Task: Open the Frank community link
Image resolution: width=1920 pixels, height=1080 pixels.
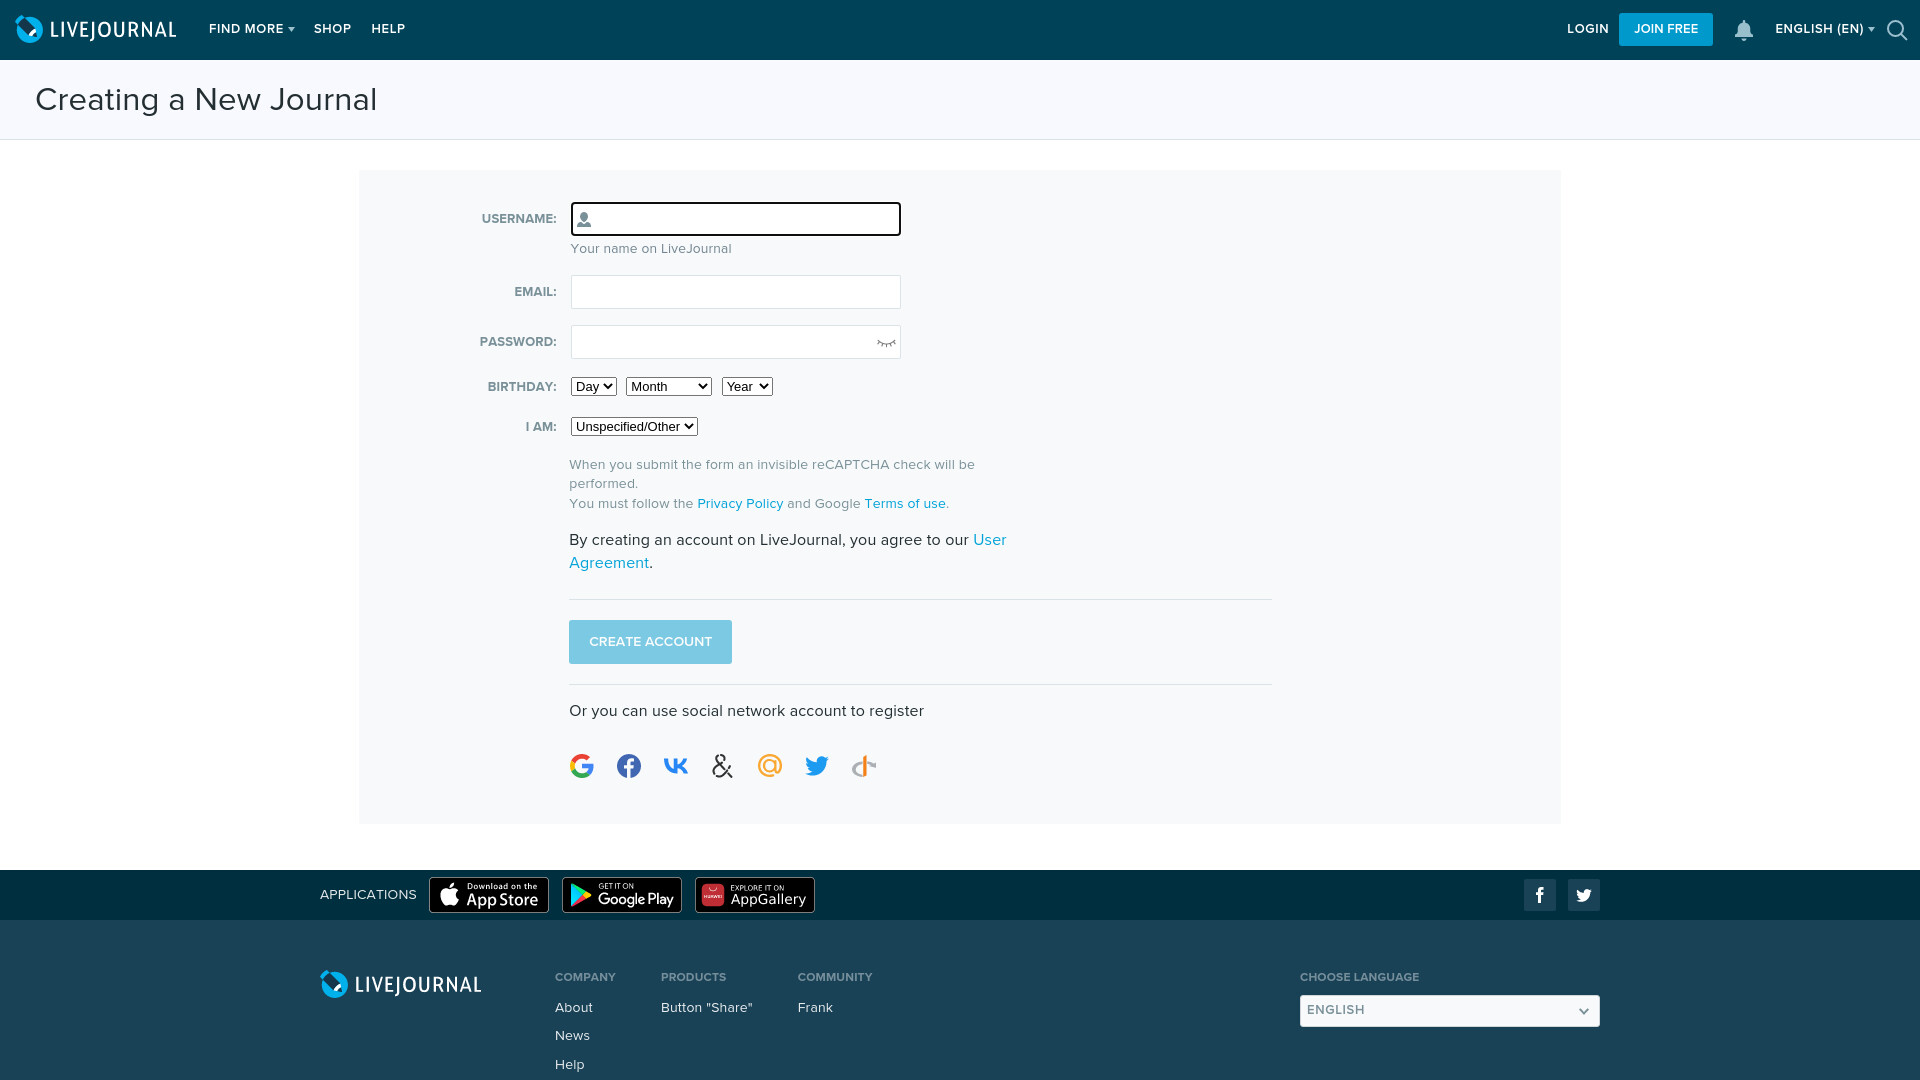Action: click(815, 1008)
